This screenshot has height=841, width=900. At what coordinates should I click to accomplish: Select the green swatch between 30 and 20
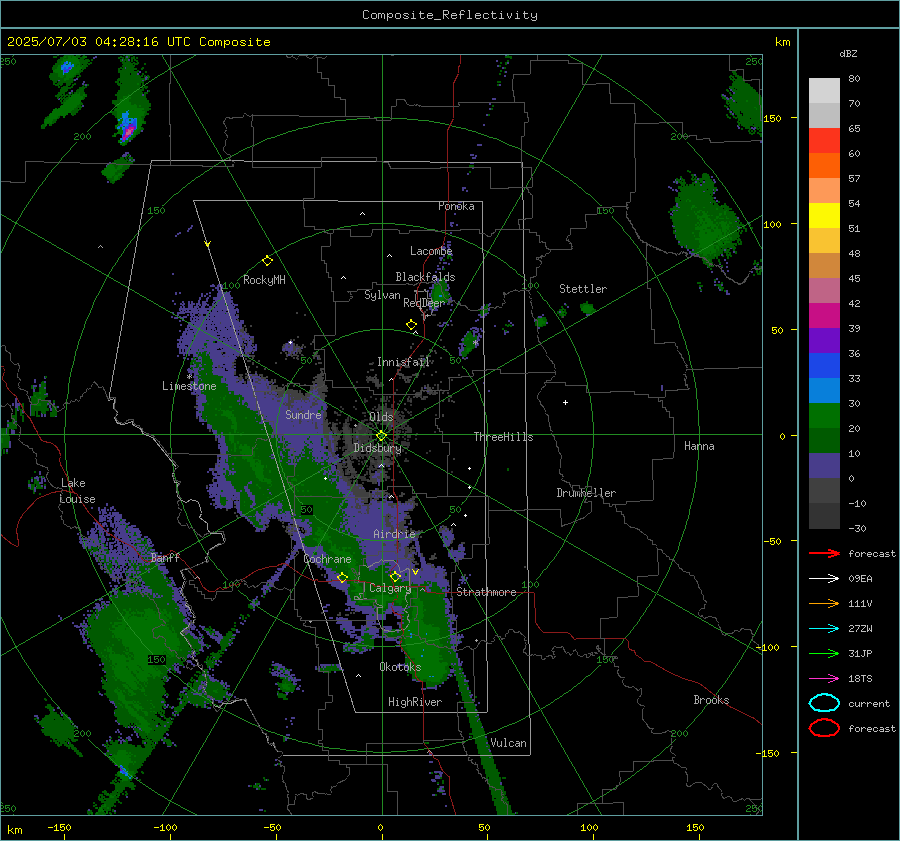(824, 416)
